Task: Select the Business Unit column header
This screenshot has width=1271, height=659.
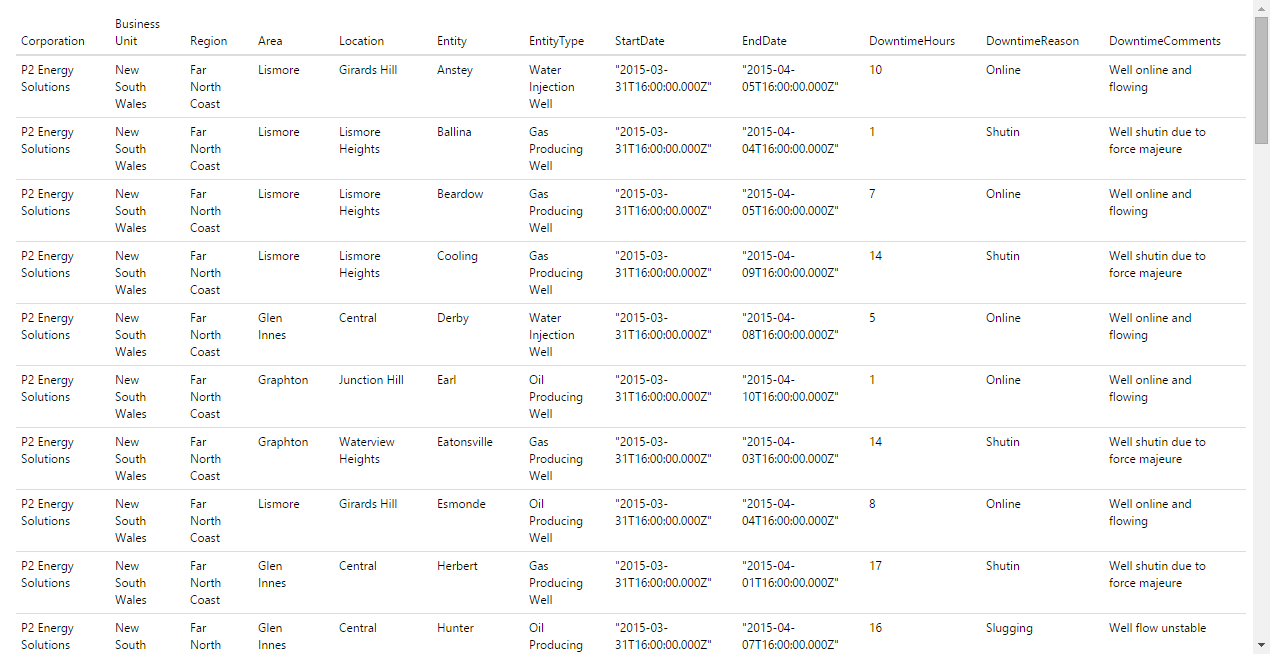Action: (x=137, y=32)
